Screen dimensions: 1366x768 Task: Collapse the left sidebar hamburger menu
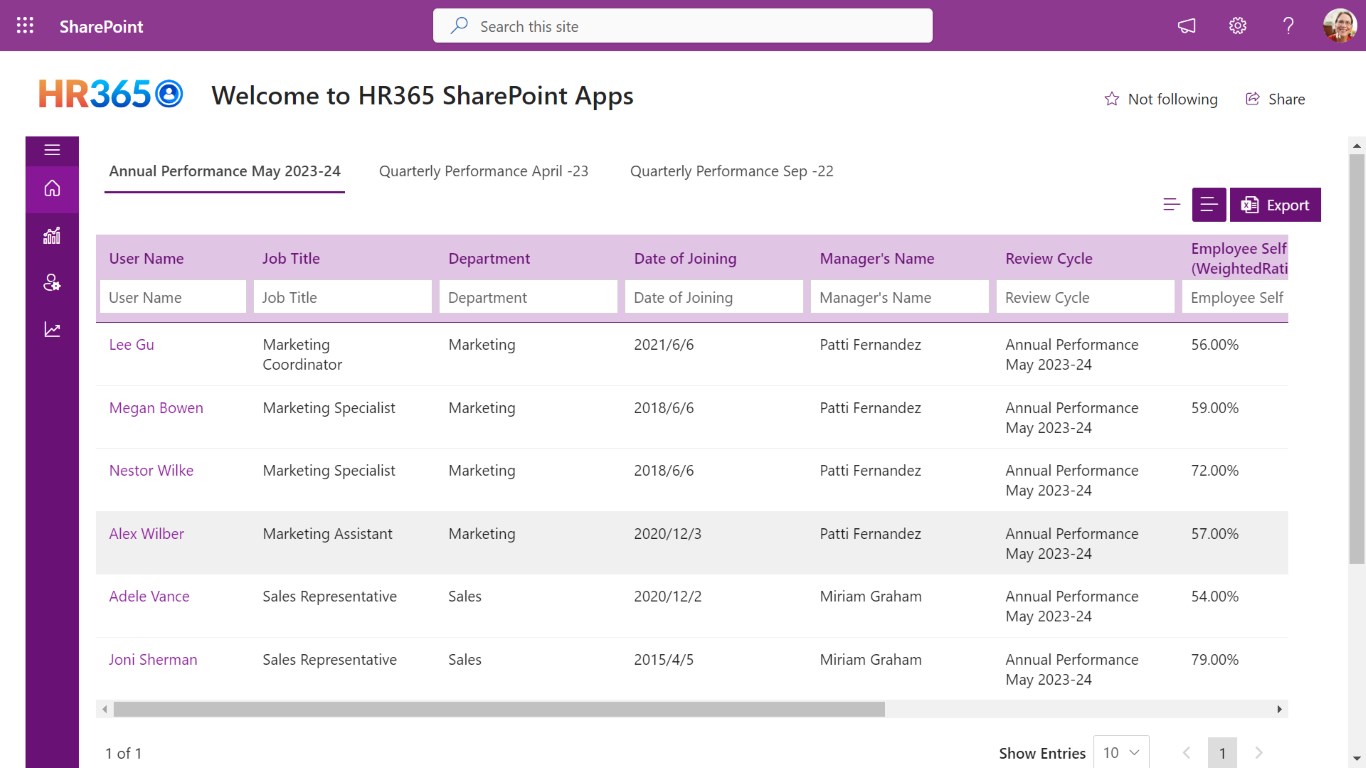click(x=52, y=150)
